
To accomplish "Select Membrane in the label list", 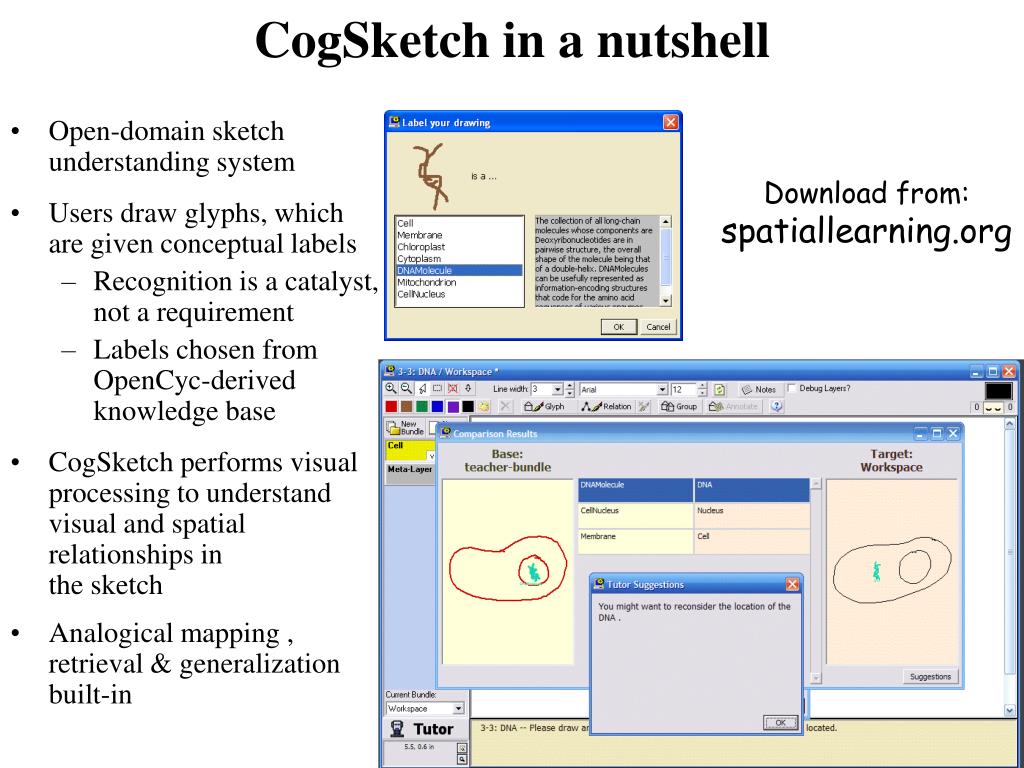I will (x=458, y=235).
